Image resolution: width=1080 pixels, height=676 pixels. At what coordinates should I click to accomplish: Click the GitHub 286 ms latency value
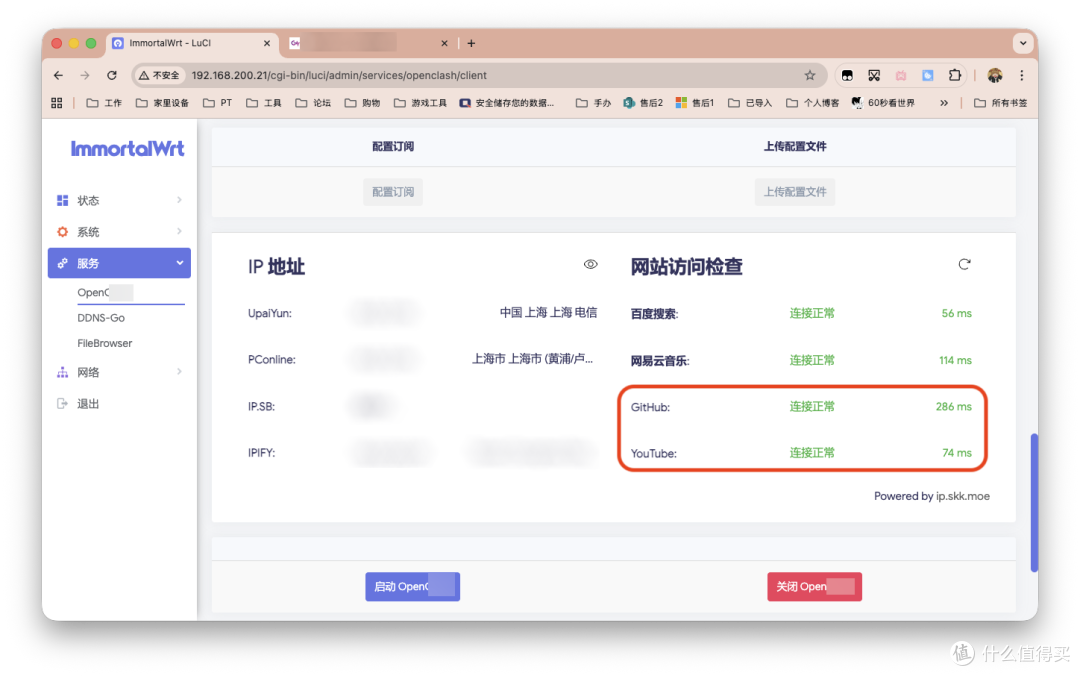click(954, 407)
